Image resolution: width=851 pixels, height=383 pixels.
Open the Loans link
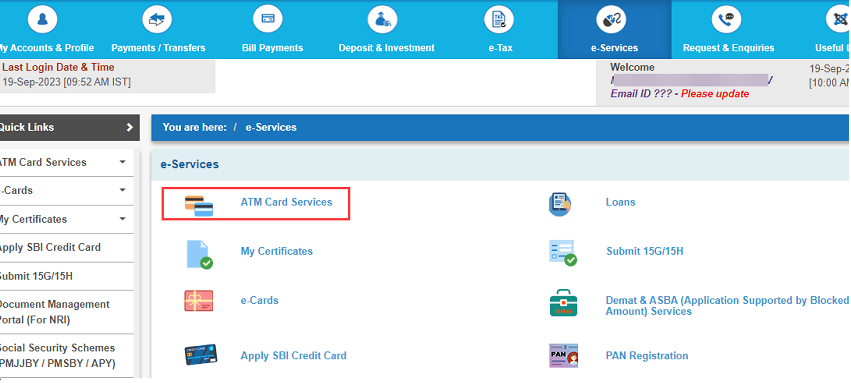[620, 202]
